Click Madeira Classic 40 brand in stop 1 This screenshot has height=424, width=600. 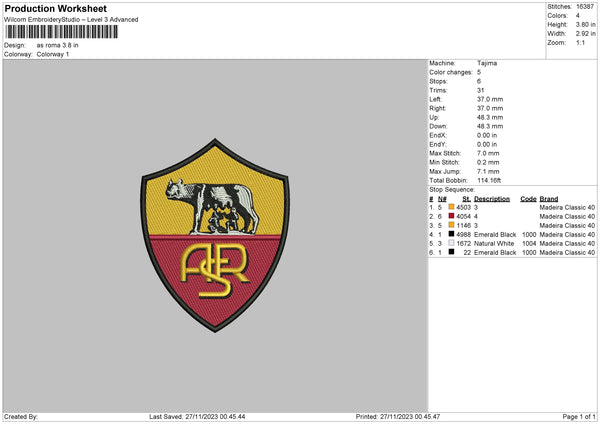567,207
